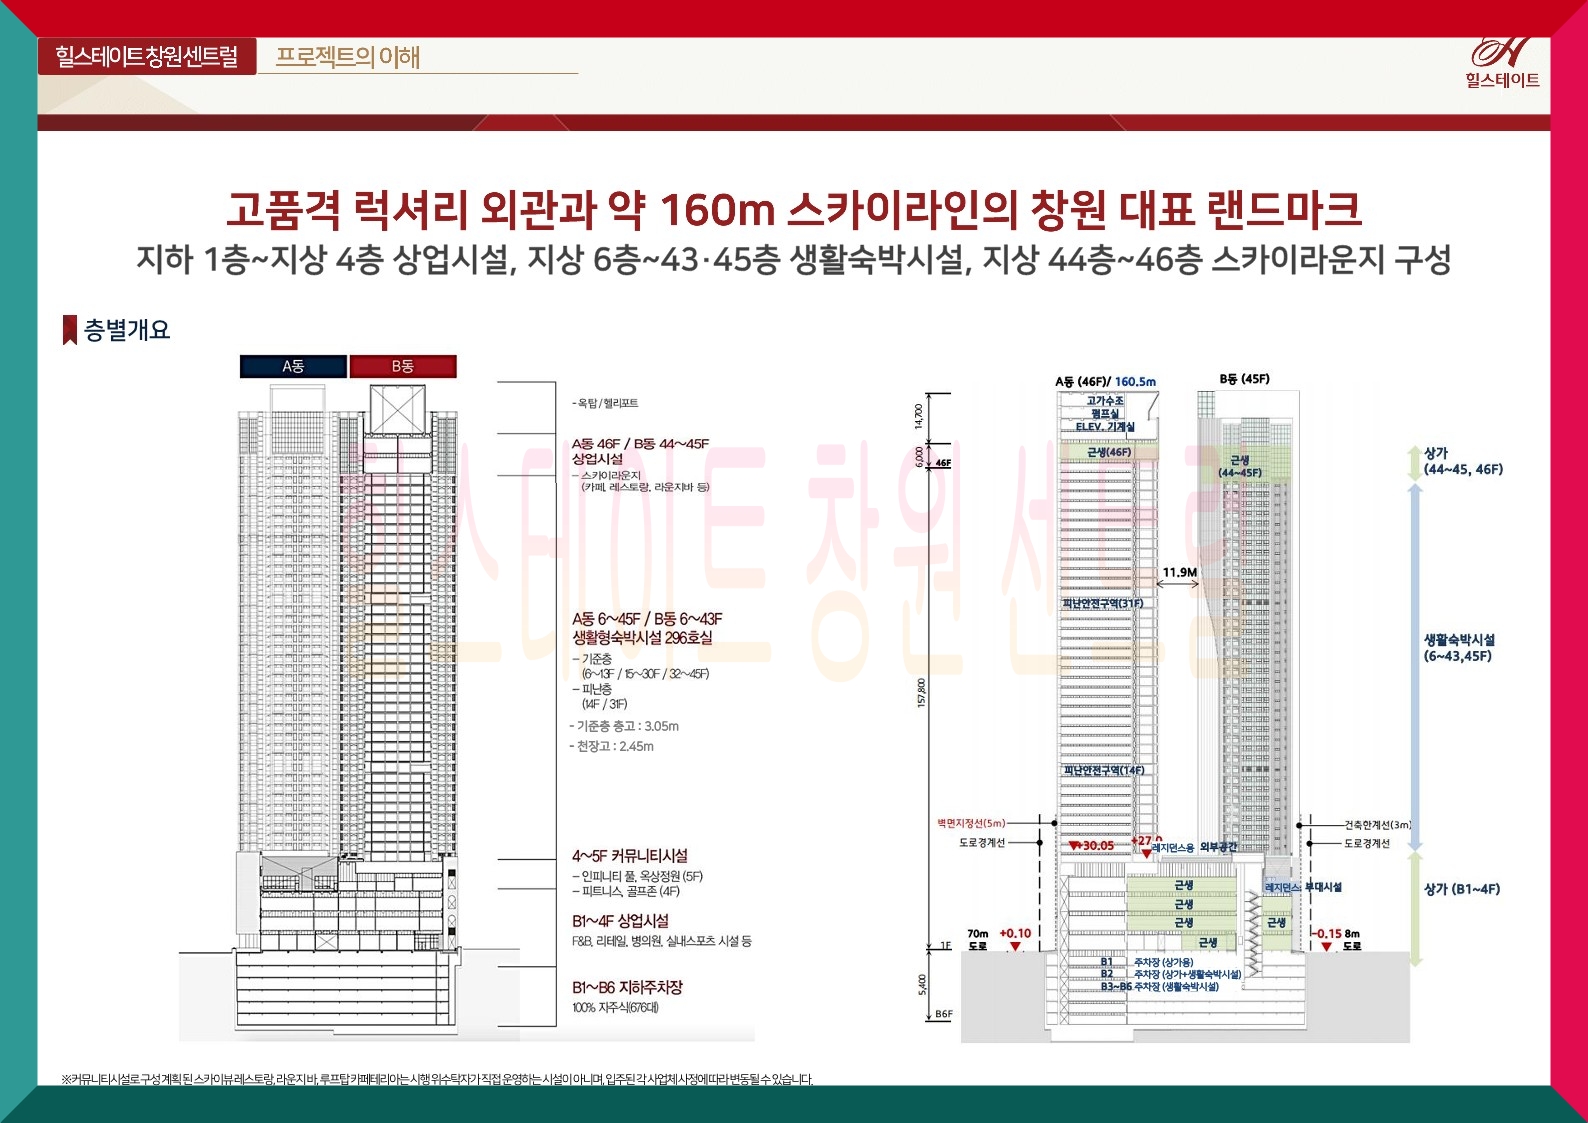Select the dark blue A동 label

click(293, 367)
